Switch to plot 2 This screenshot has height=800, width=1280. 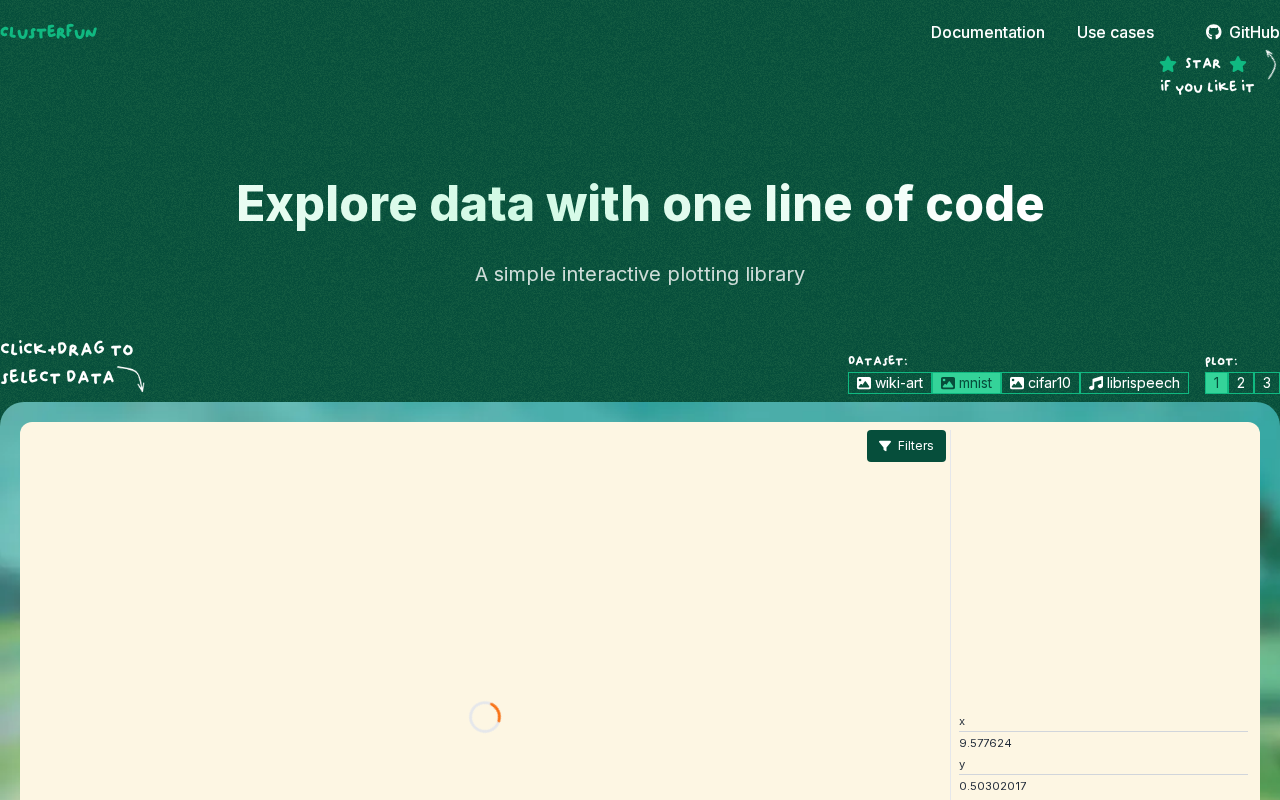[1241, 383]
